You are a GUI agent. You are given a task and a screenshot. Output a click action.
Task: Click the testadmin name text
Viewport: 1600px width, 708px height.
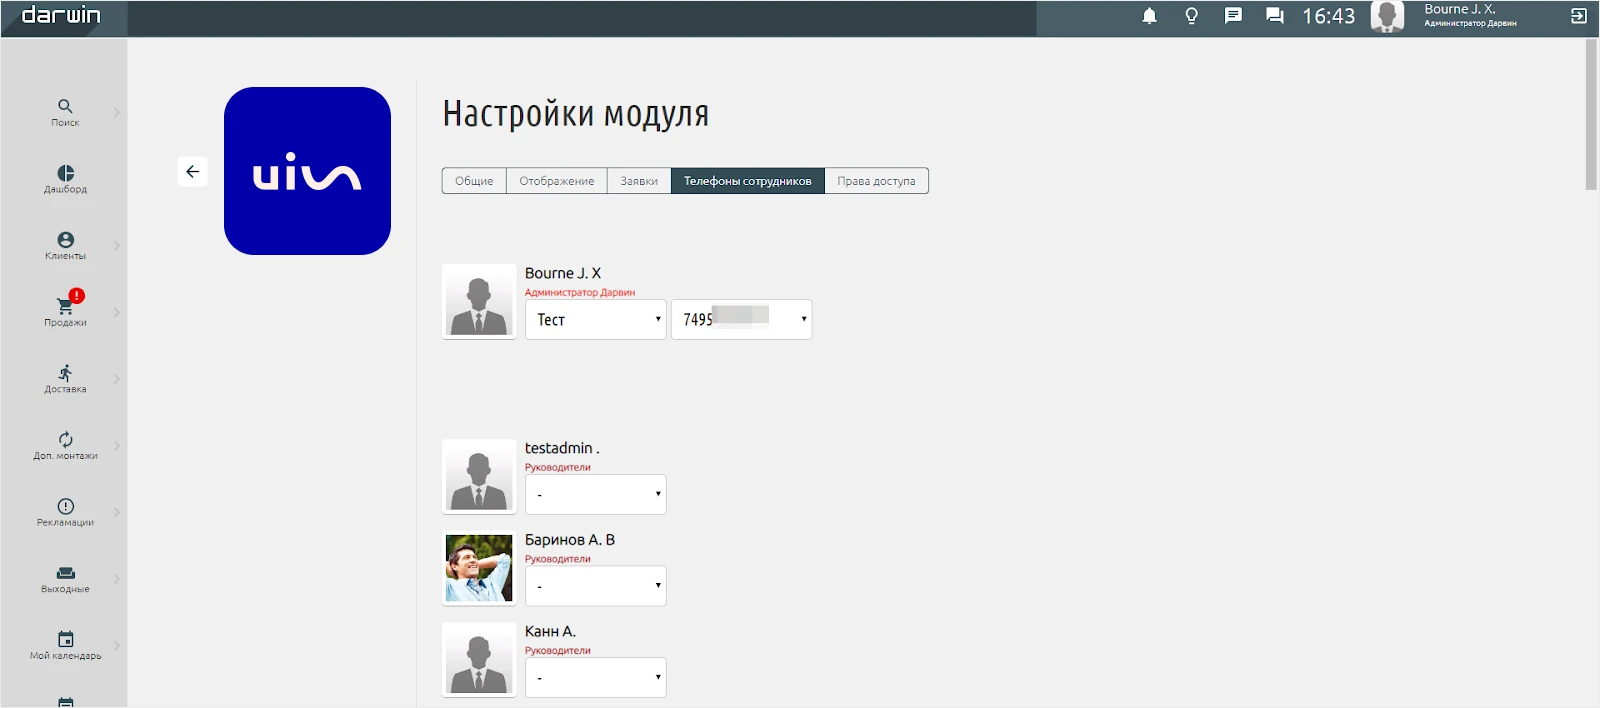tap(562, 448)
